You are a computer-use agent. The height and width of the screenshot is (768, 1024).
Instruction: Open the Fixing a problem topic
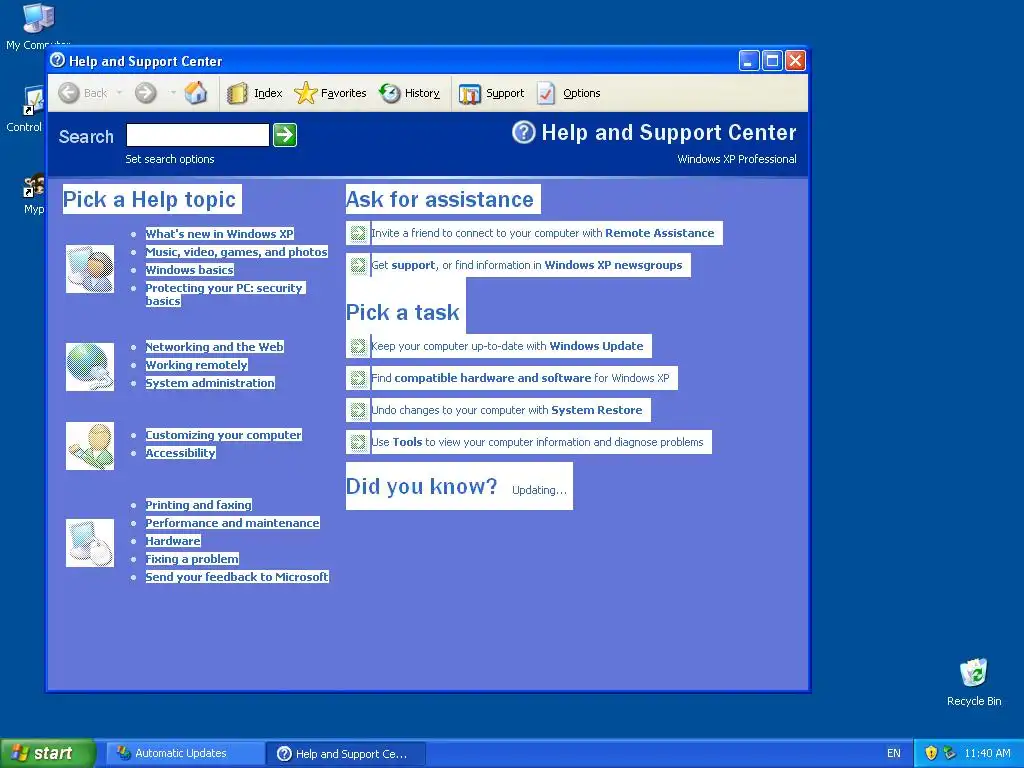[192, 559]
